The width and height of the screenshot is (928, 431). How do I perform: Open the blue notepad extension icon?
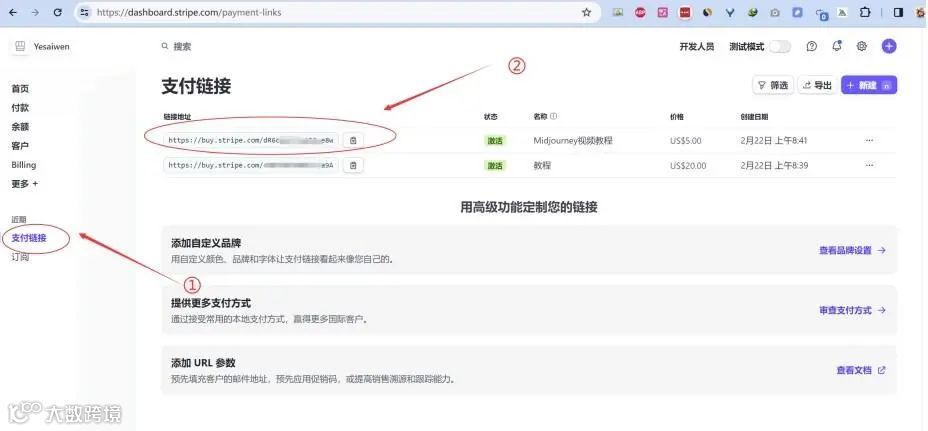coord(798,12)
